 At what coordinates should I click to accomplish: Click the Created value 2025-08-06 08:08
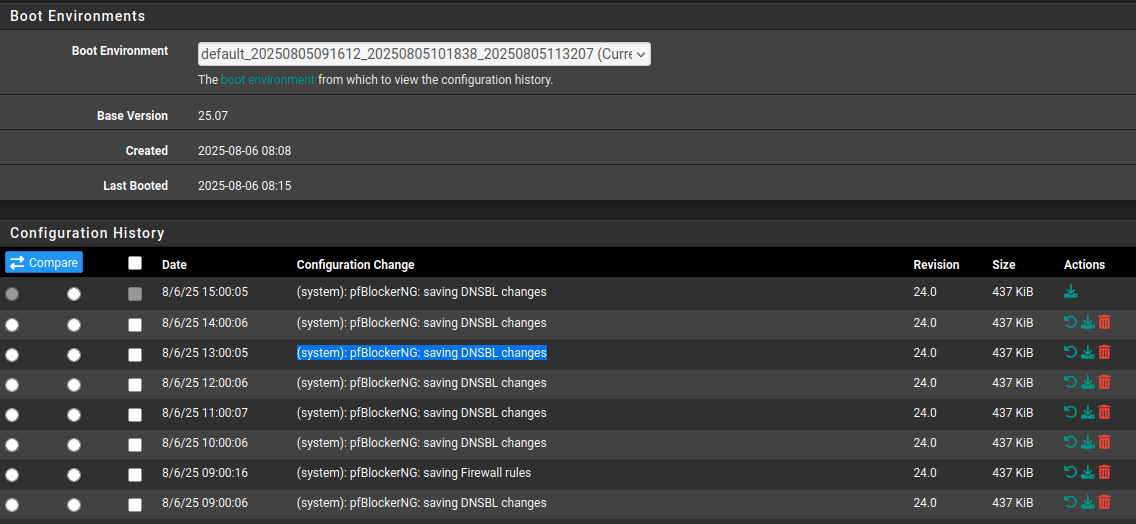[244, 151]
